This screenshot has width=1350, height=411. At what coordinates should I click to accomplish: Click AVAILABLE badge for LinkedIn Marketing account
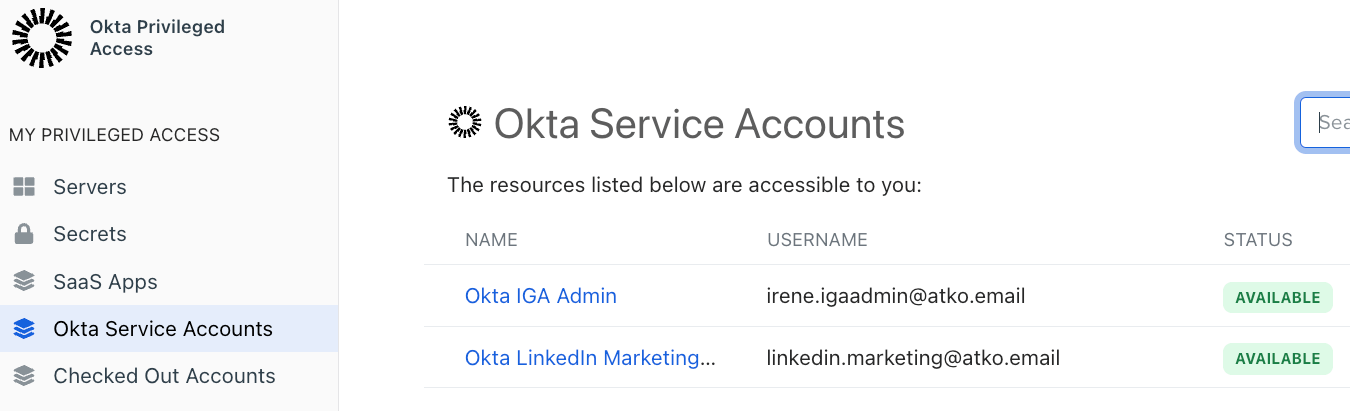click(x=1277, y=358)
